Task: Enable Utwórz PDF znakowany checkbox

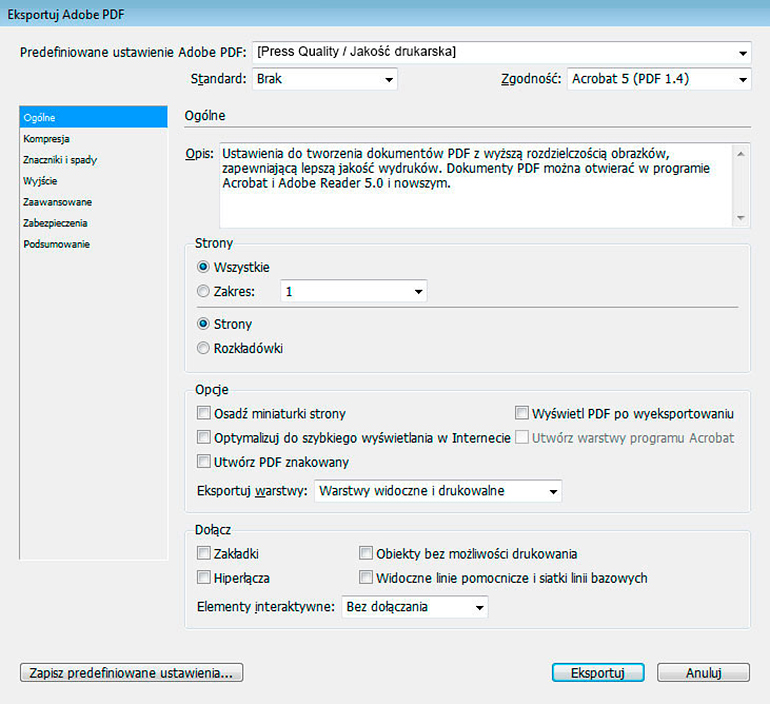Action: coord(203,461)
